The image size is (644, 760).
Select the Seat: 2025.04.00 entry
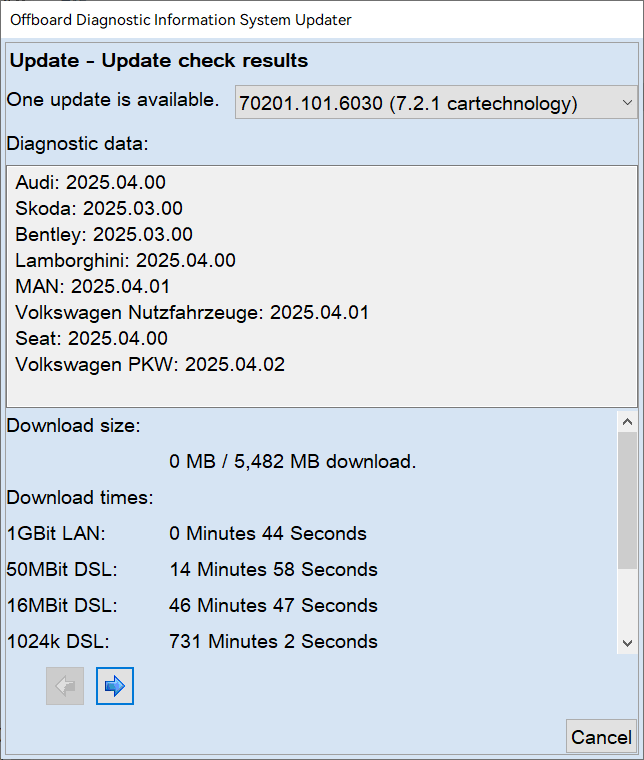(x=92, y=339)
